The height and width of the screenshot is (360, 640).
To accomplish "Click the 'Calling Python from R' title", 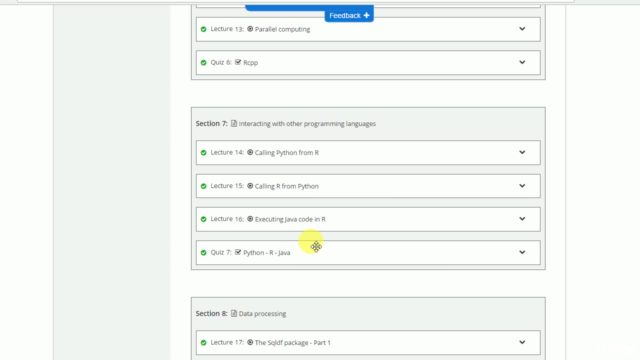I will 287,153.
